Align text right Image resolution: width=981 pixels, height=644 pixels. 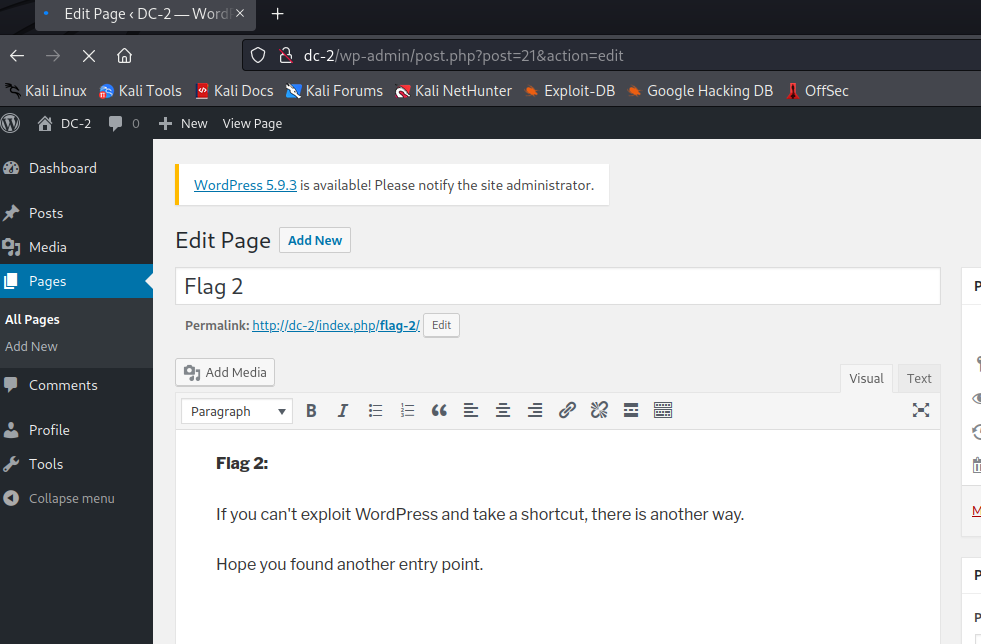coord(535,411)
